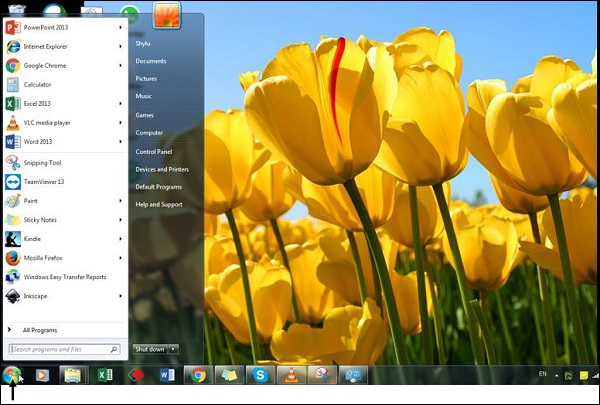600x405 pixels.
Task: Open the red diamond taskbar app
Action: 136,375
